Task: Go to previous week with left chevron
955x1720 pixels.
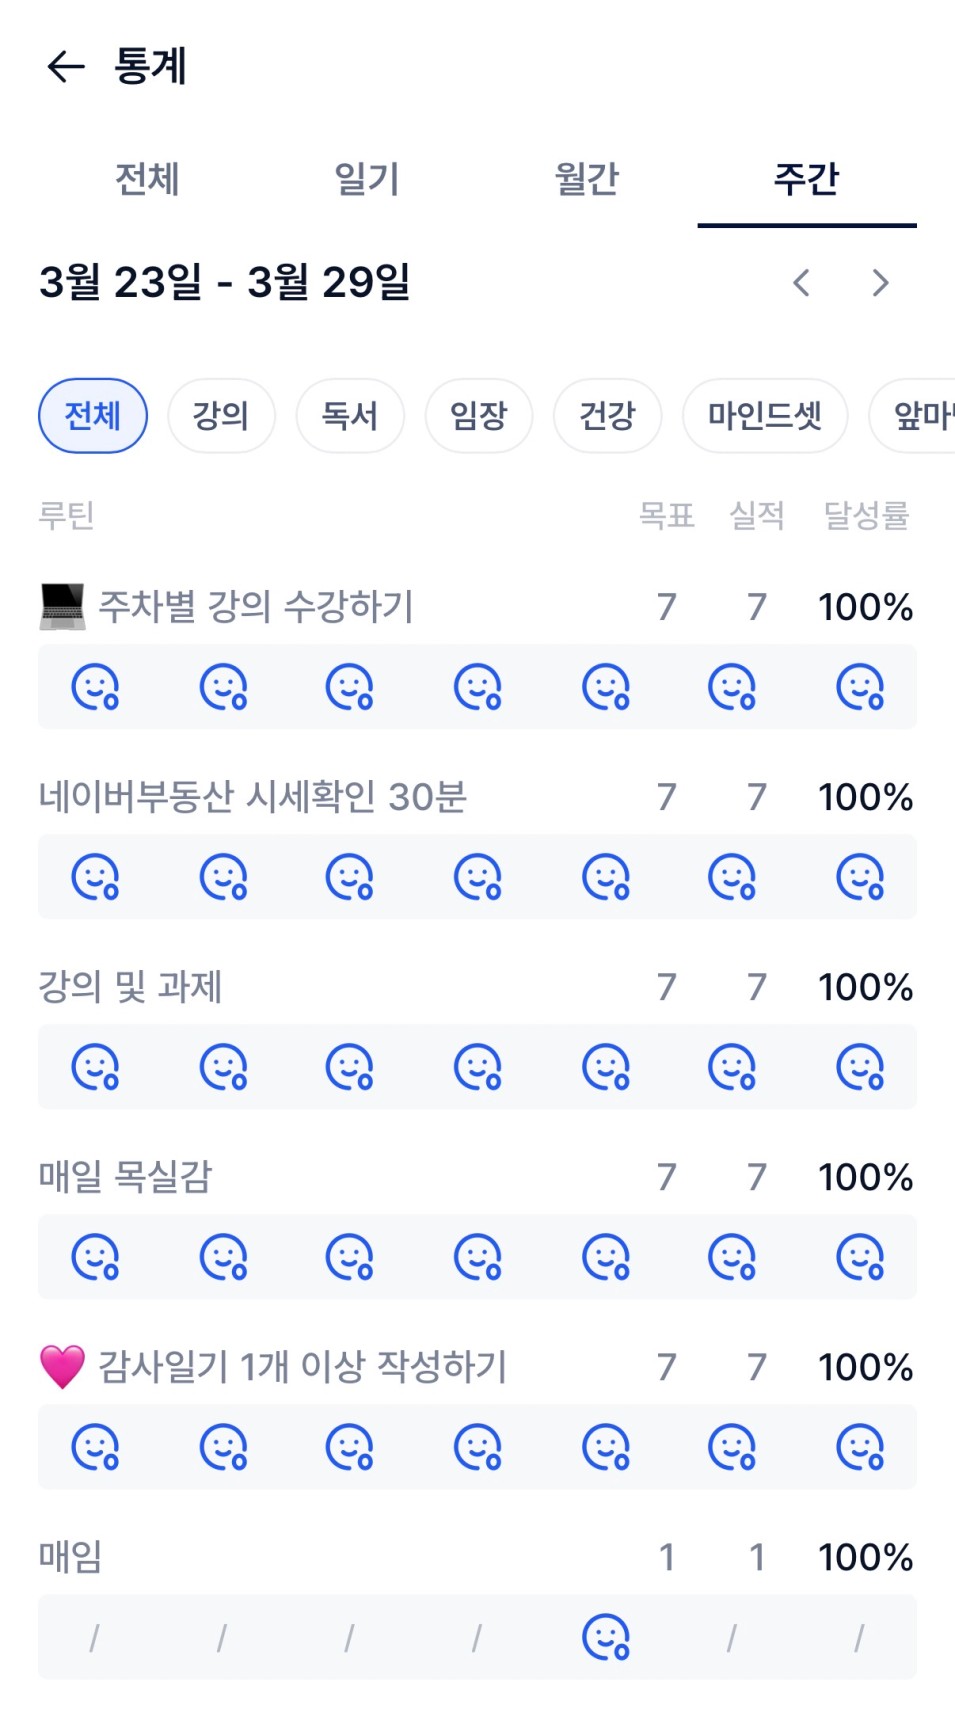Action: tap(801, 283)
